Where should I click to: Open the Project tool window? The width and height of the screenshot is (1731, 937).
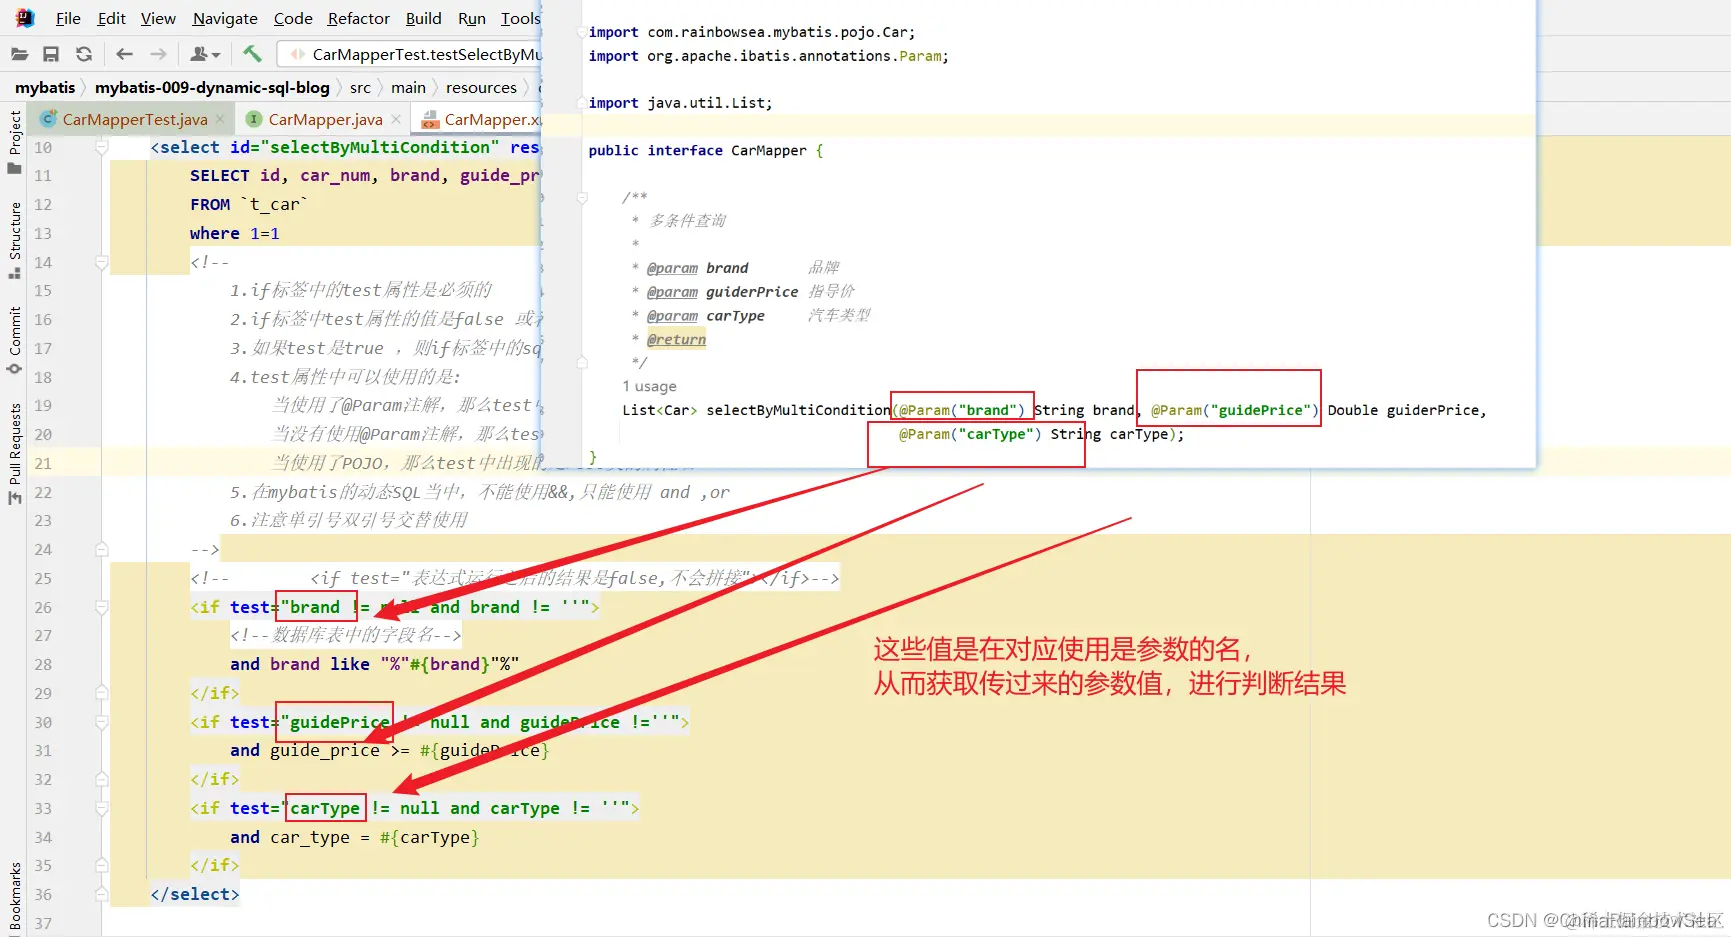tap(14, 141)
